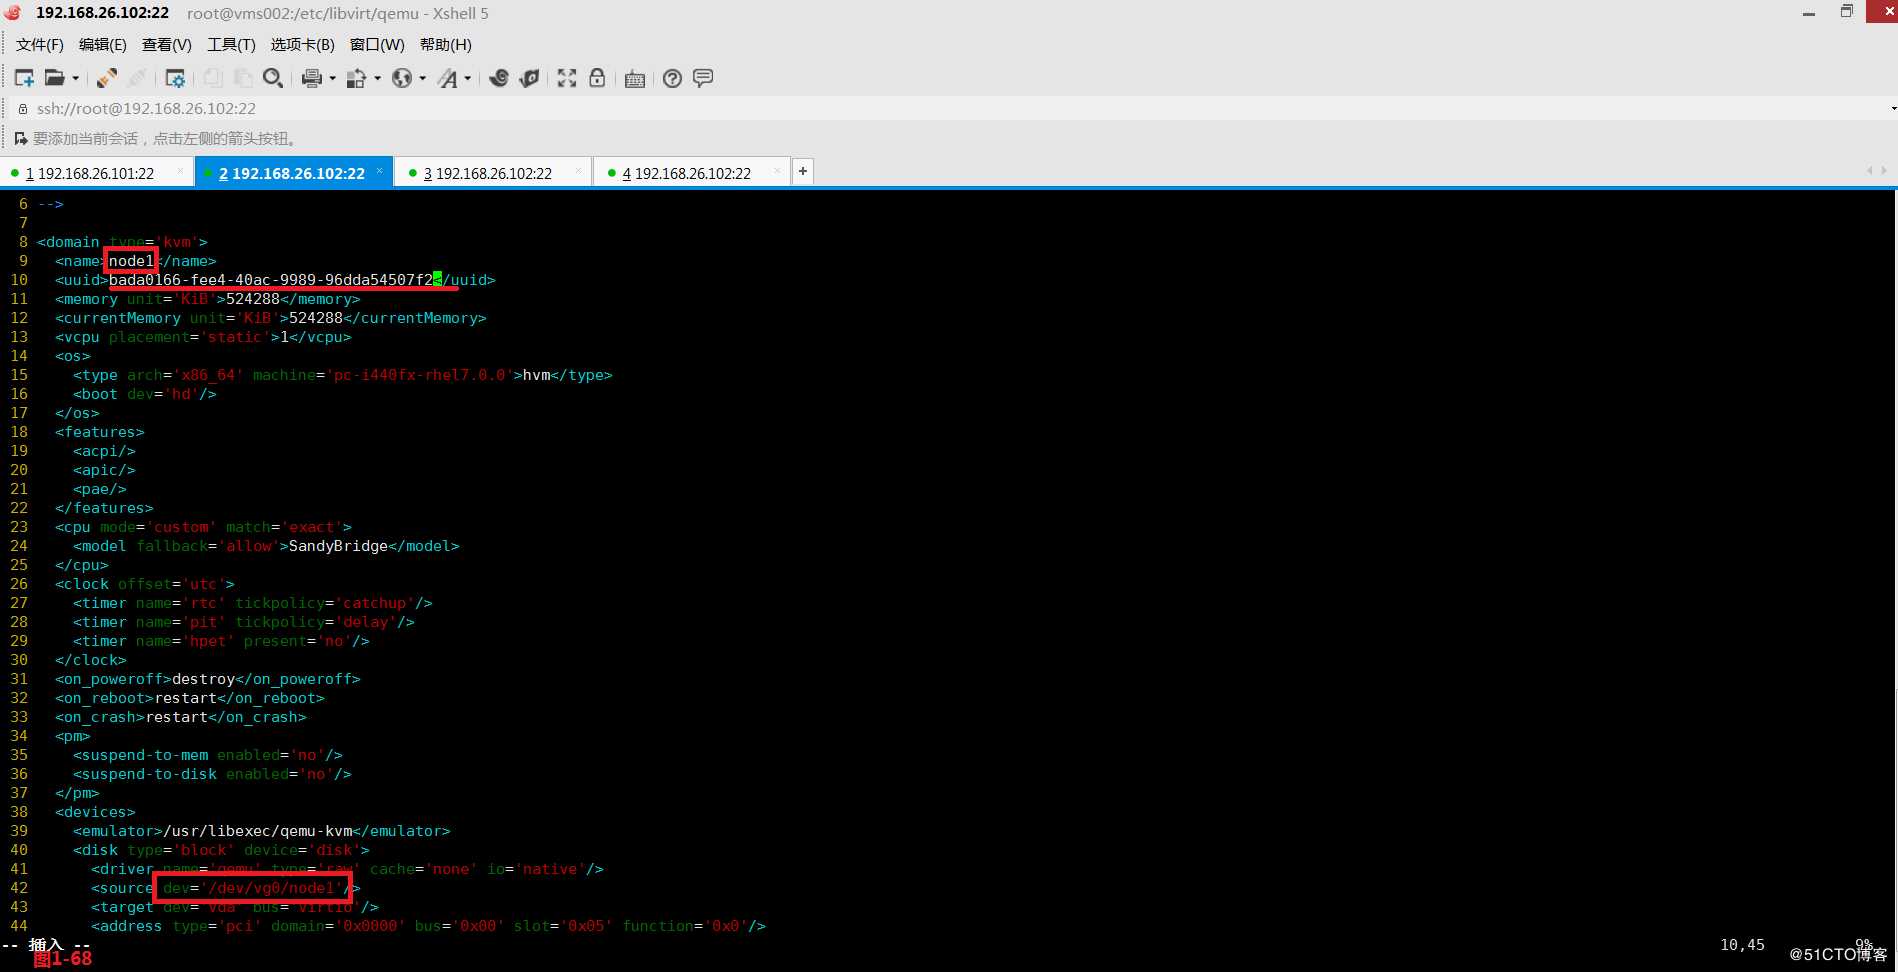The height and width of the screenshot is (972, 1898).
Task: Click the destroy text in on_poweroff line
Action: tap(203, 679)
